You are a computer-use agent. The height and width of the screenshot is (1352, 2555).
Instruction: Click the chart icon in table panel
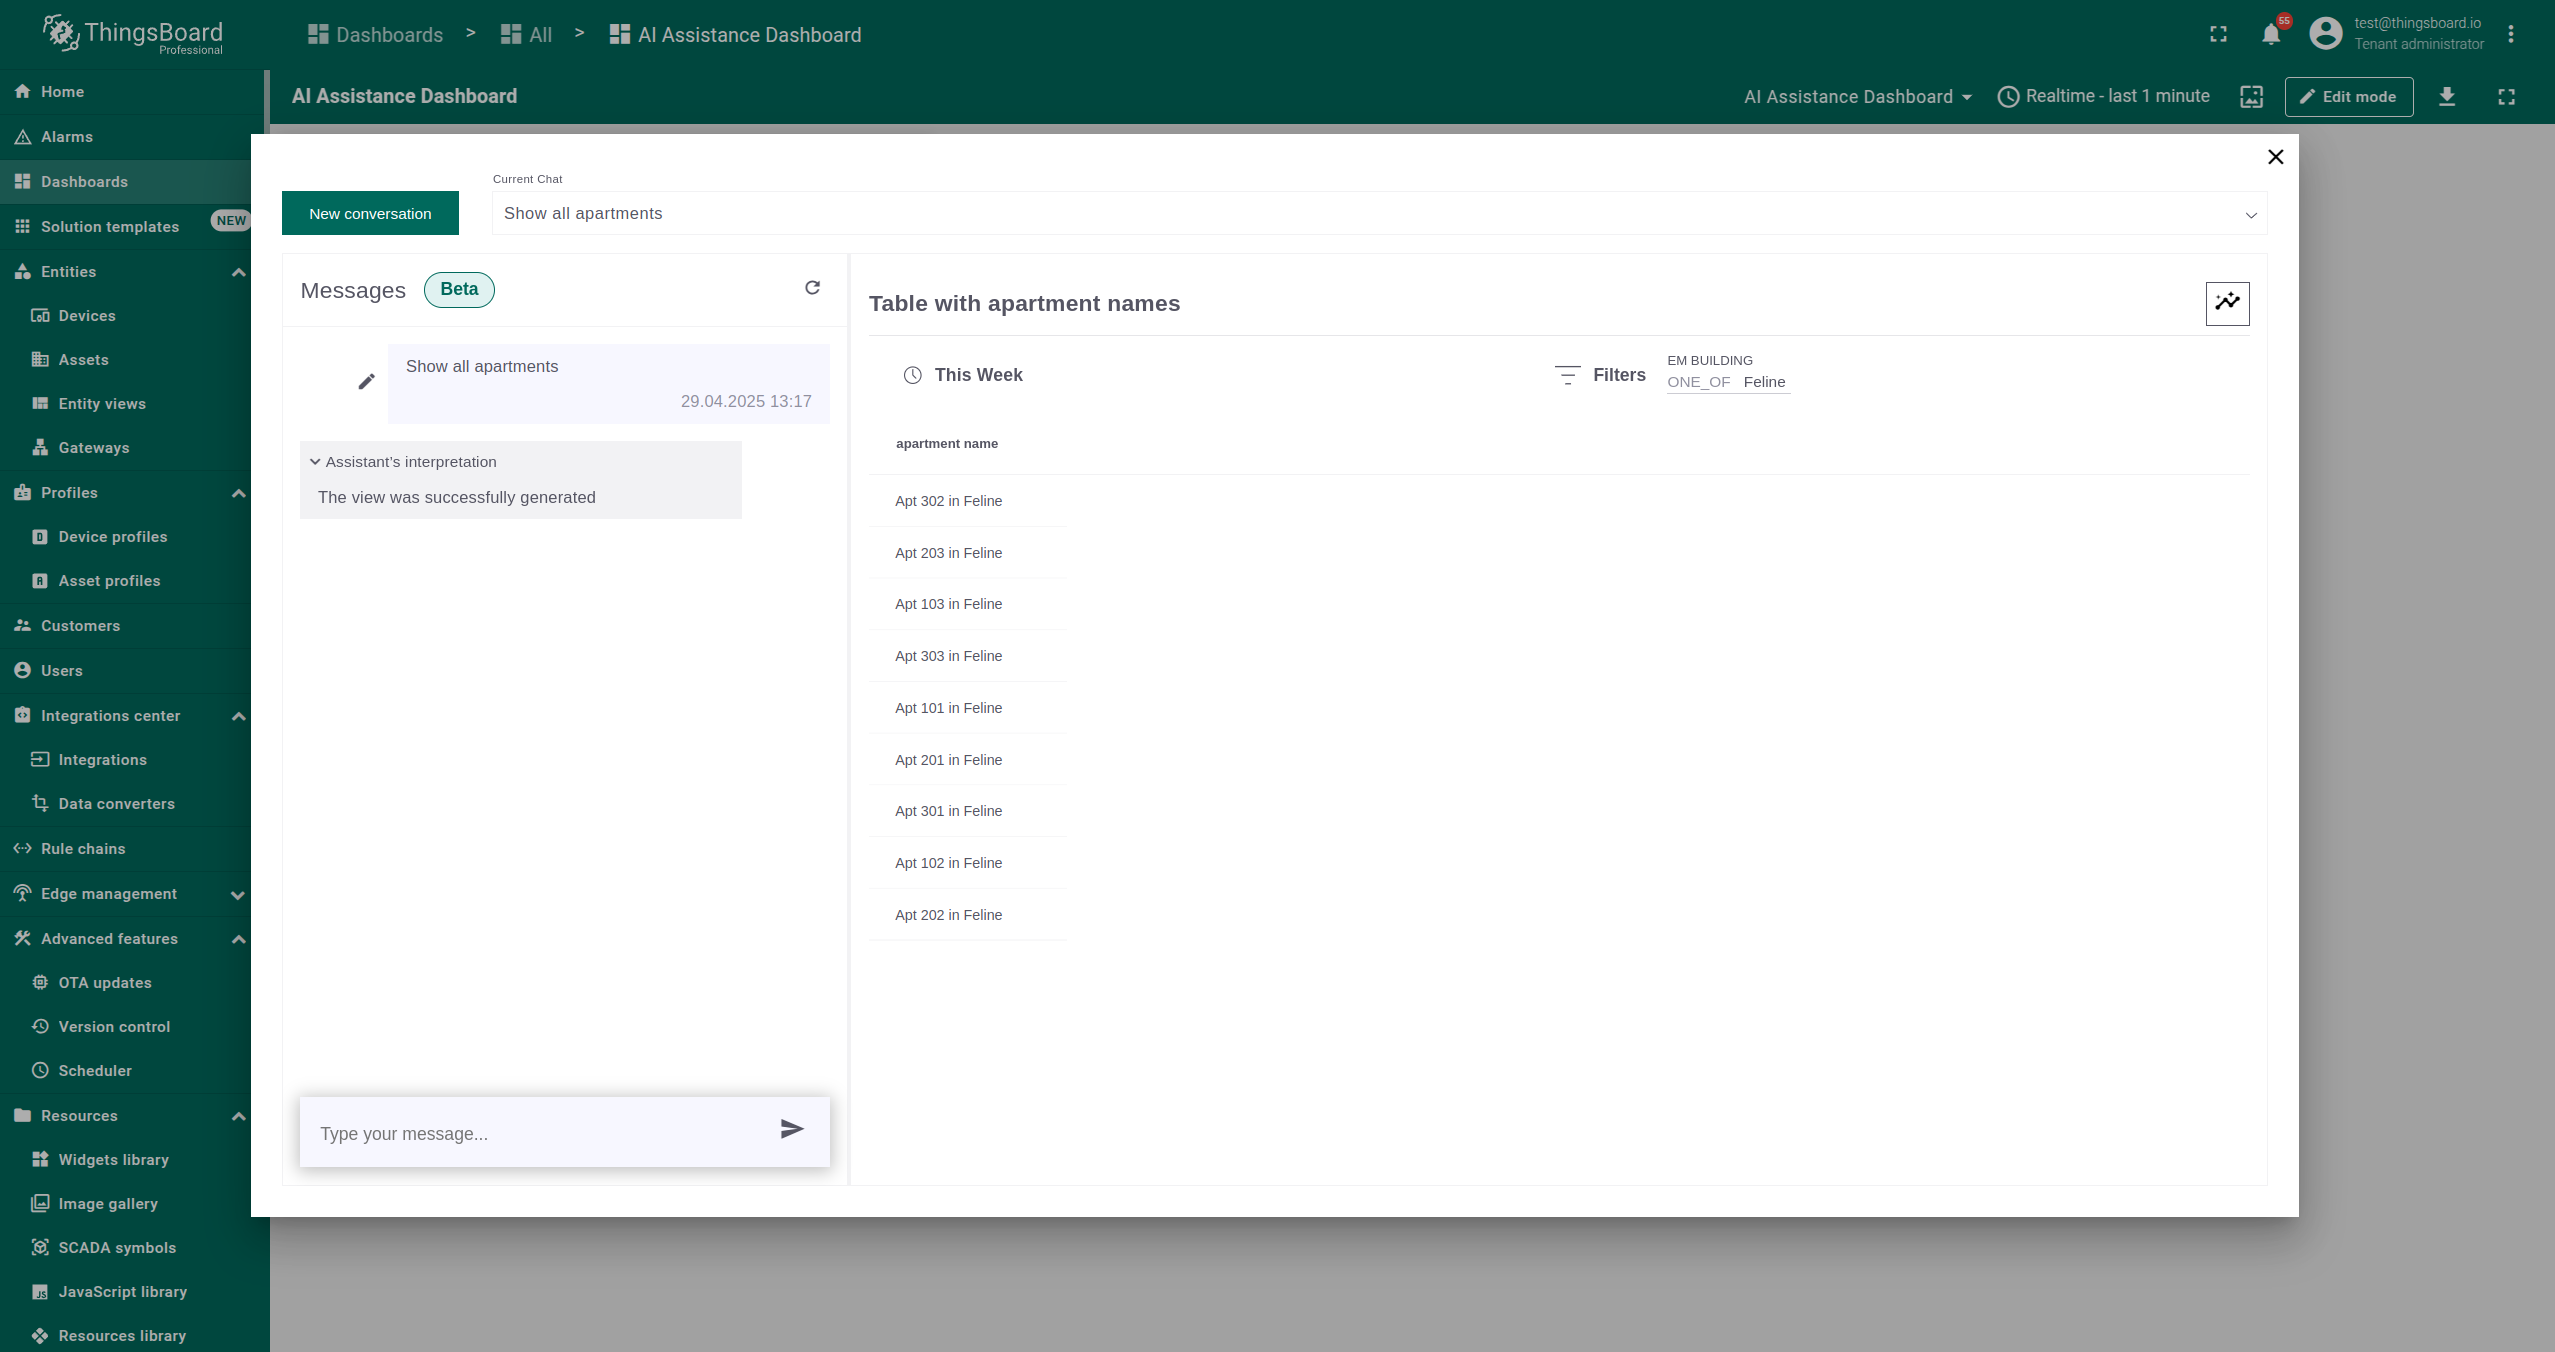[x=2227, y=303]
